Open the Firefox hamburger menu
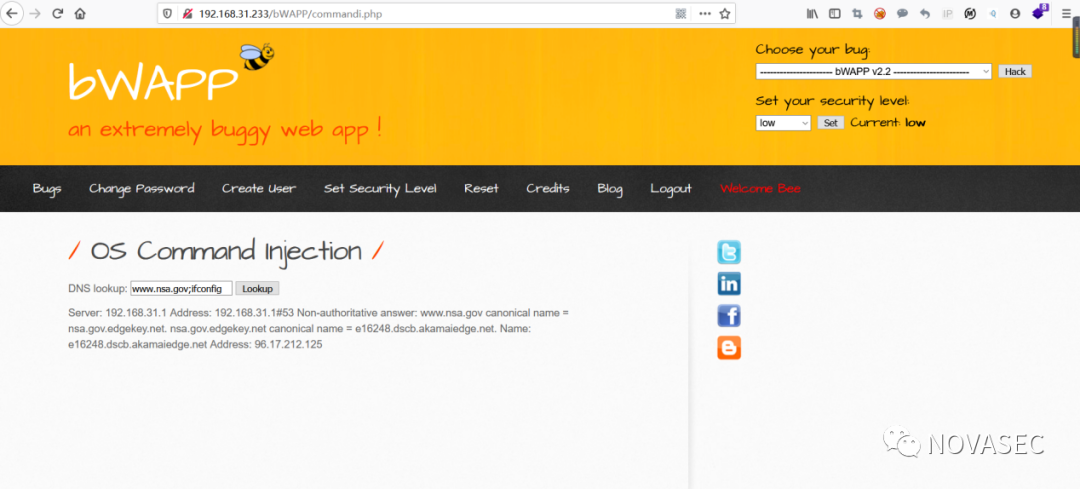1080x489 pixels. 1066,13
